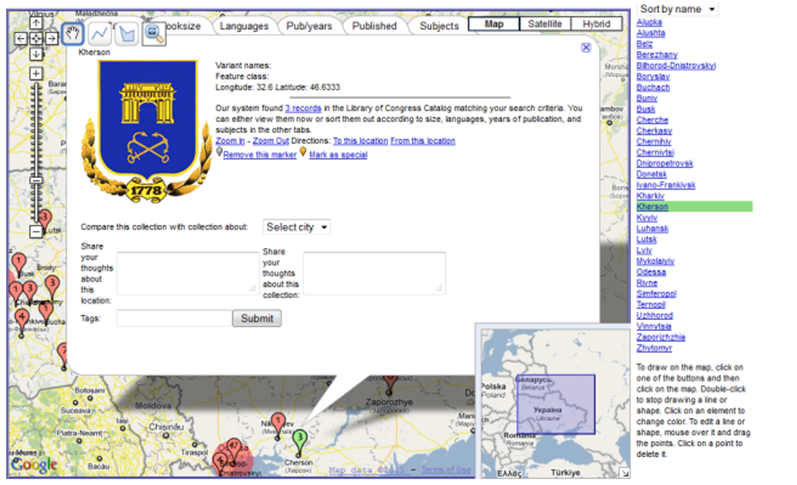Click Mark as special link
The image size is (797, 485).
(338, 155)
